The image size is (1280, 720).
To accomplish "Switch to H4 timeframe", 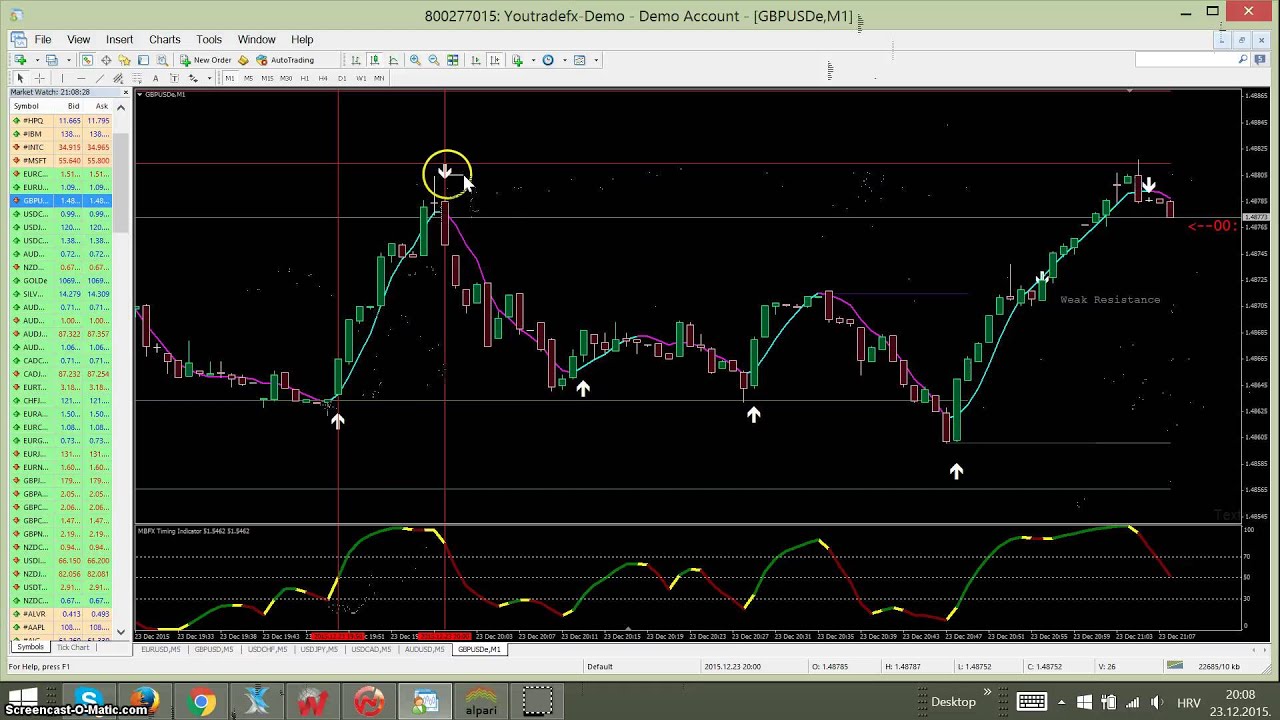I will point(323,78).
